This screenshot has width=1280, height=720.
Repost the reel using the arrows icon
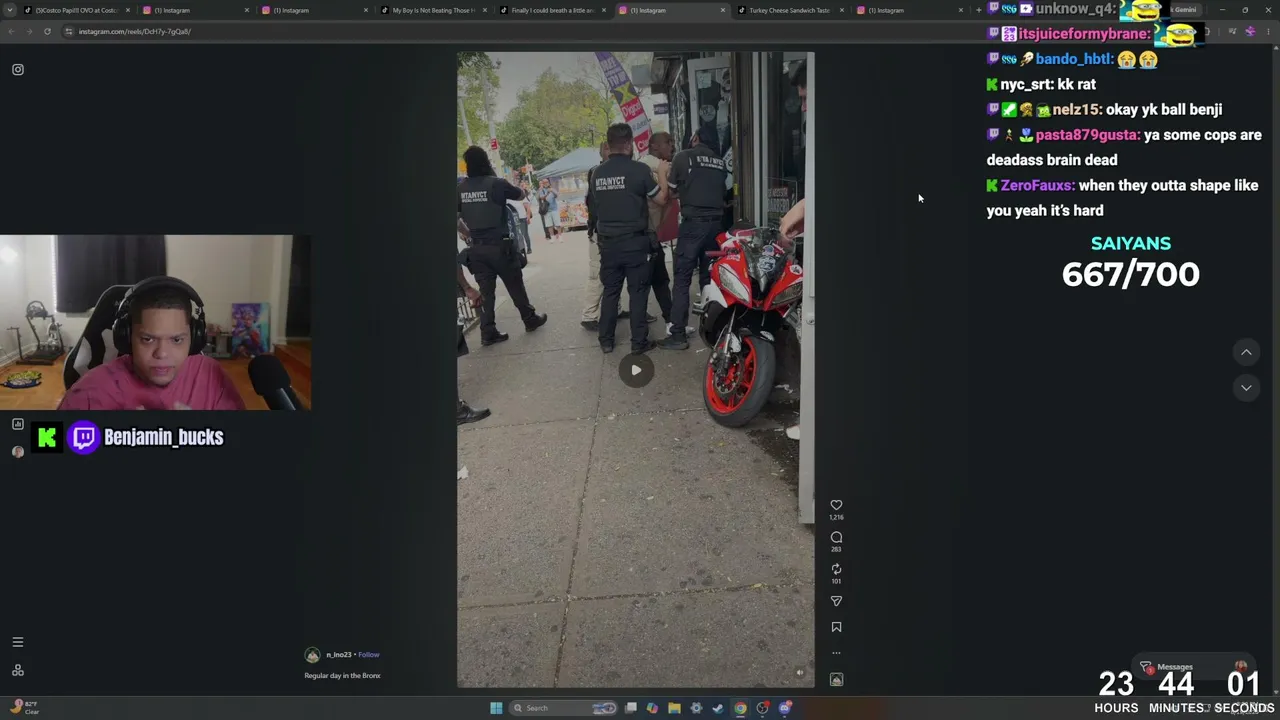pyautogui.click(x=836, y=569)
